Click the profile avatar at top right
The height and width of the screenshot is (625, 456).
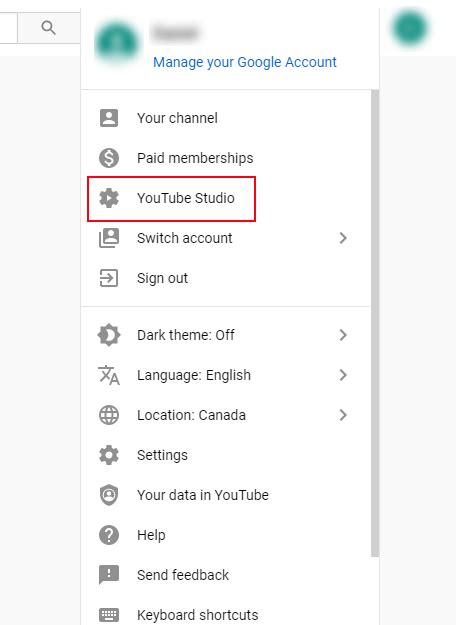[x=410, y=28]
